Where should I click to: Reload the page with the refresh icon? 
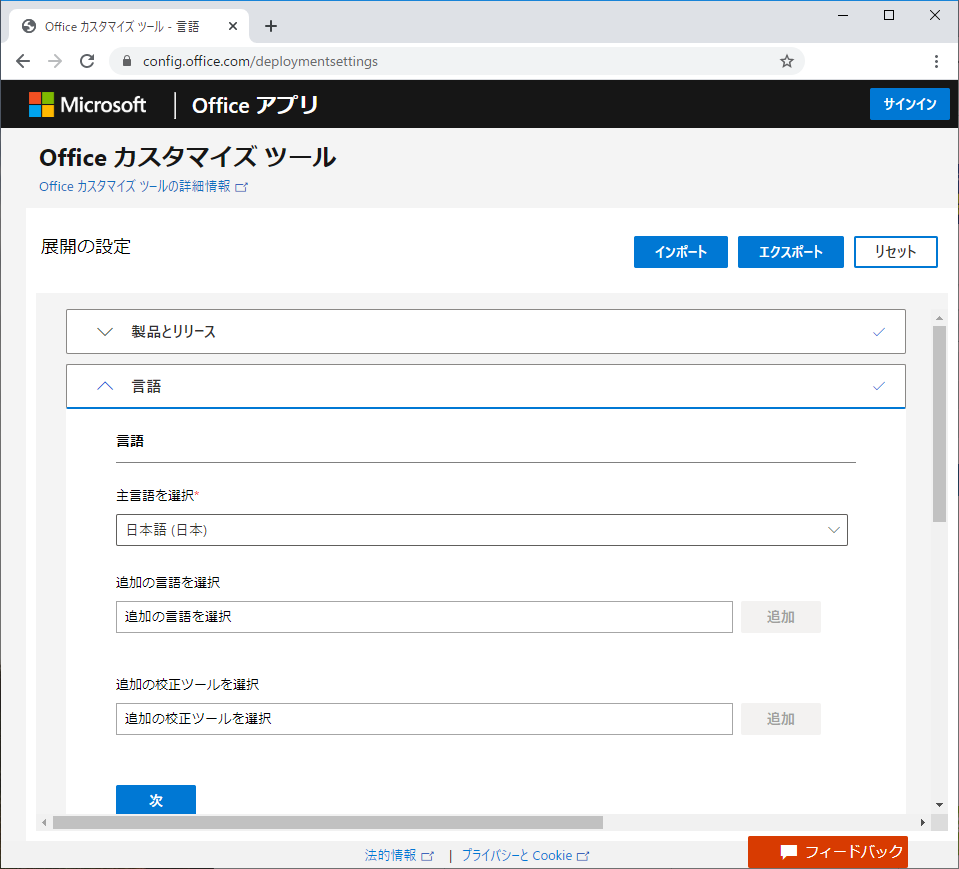point(87,61)
